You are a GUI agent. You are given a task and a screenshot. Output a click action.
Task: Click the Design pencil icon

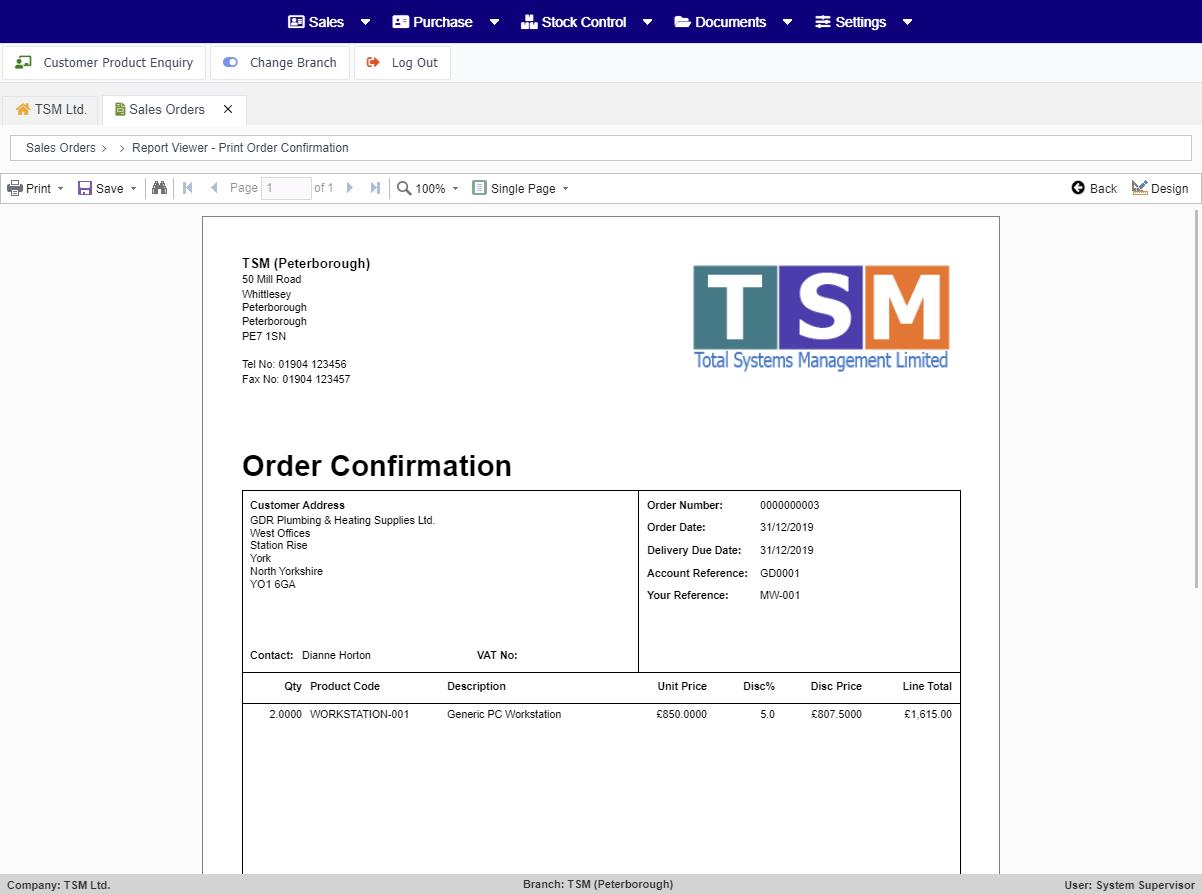coord(1139,188)
